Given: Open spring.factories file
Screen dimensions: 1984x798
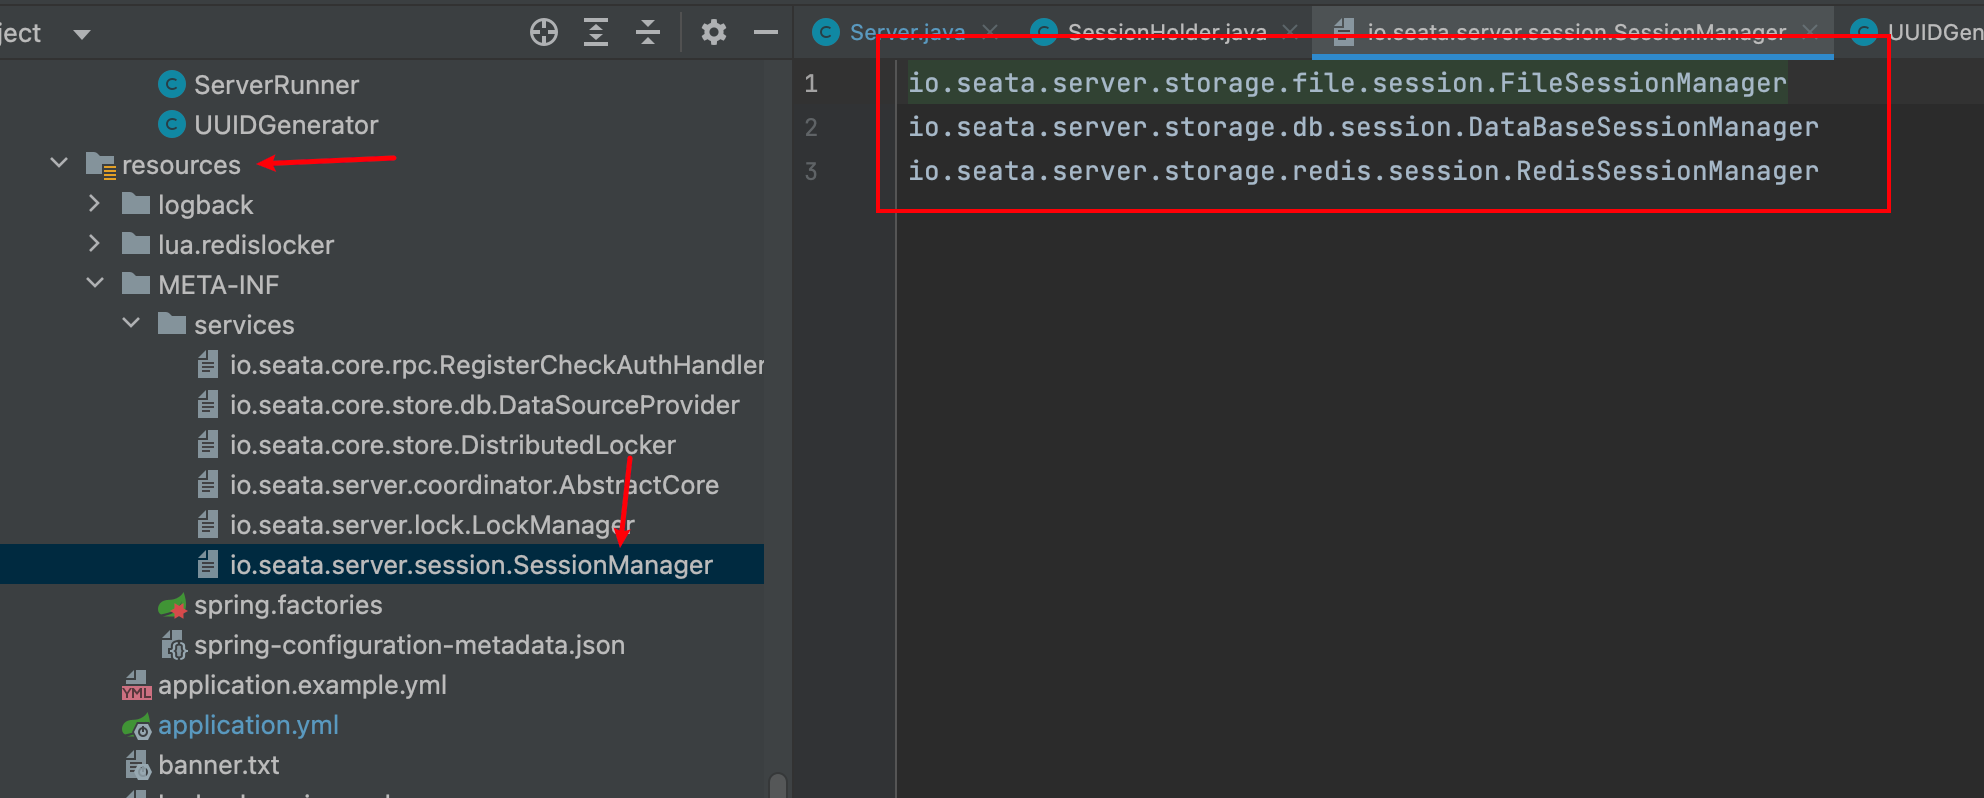Looking at the screenshot, I should [x=288, y=605].
